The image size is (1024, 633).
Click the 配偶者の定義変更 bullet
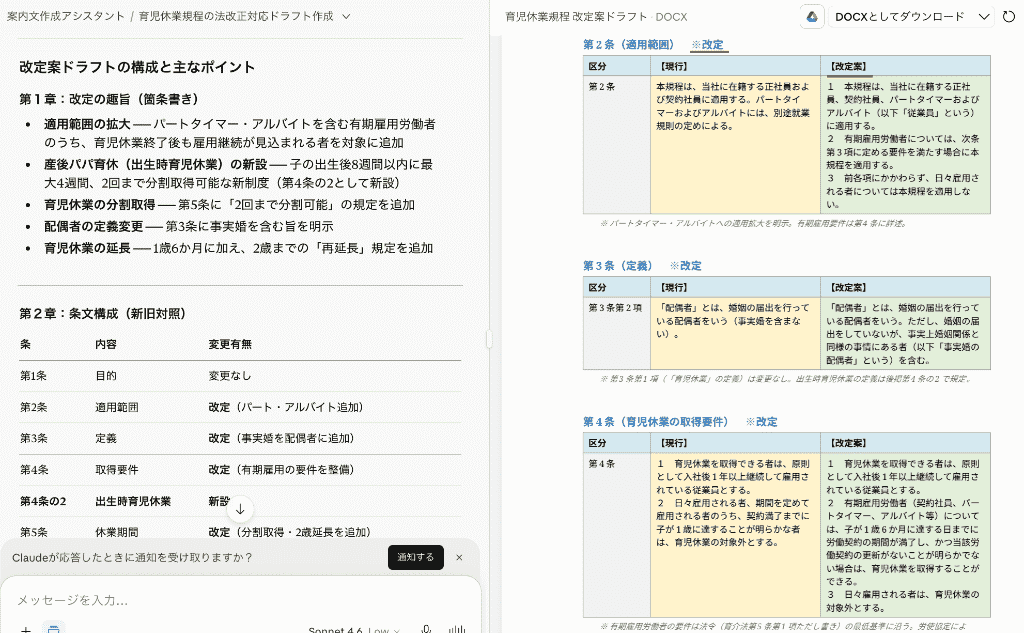[189, 226]
